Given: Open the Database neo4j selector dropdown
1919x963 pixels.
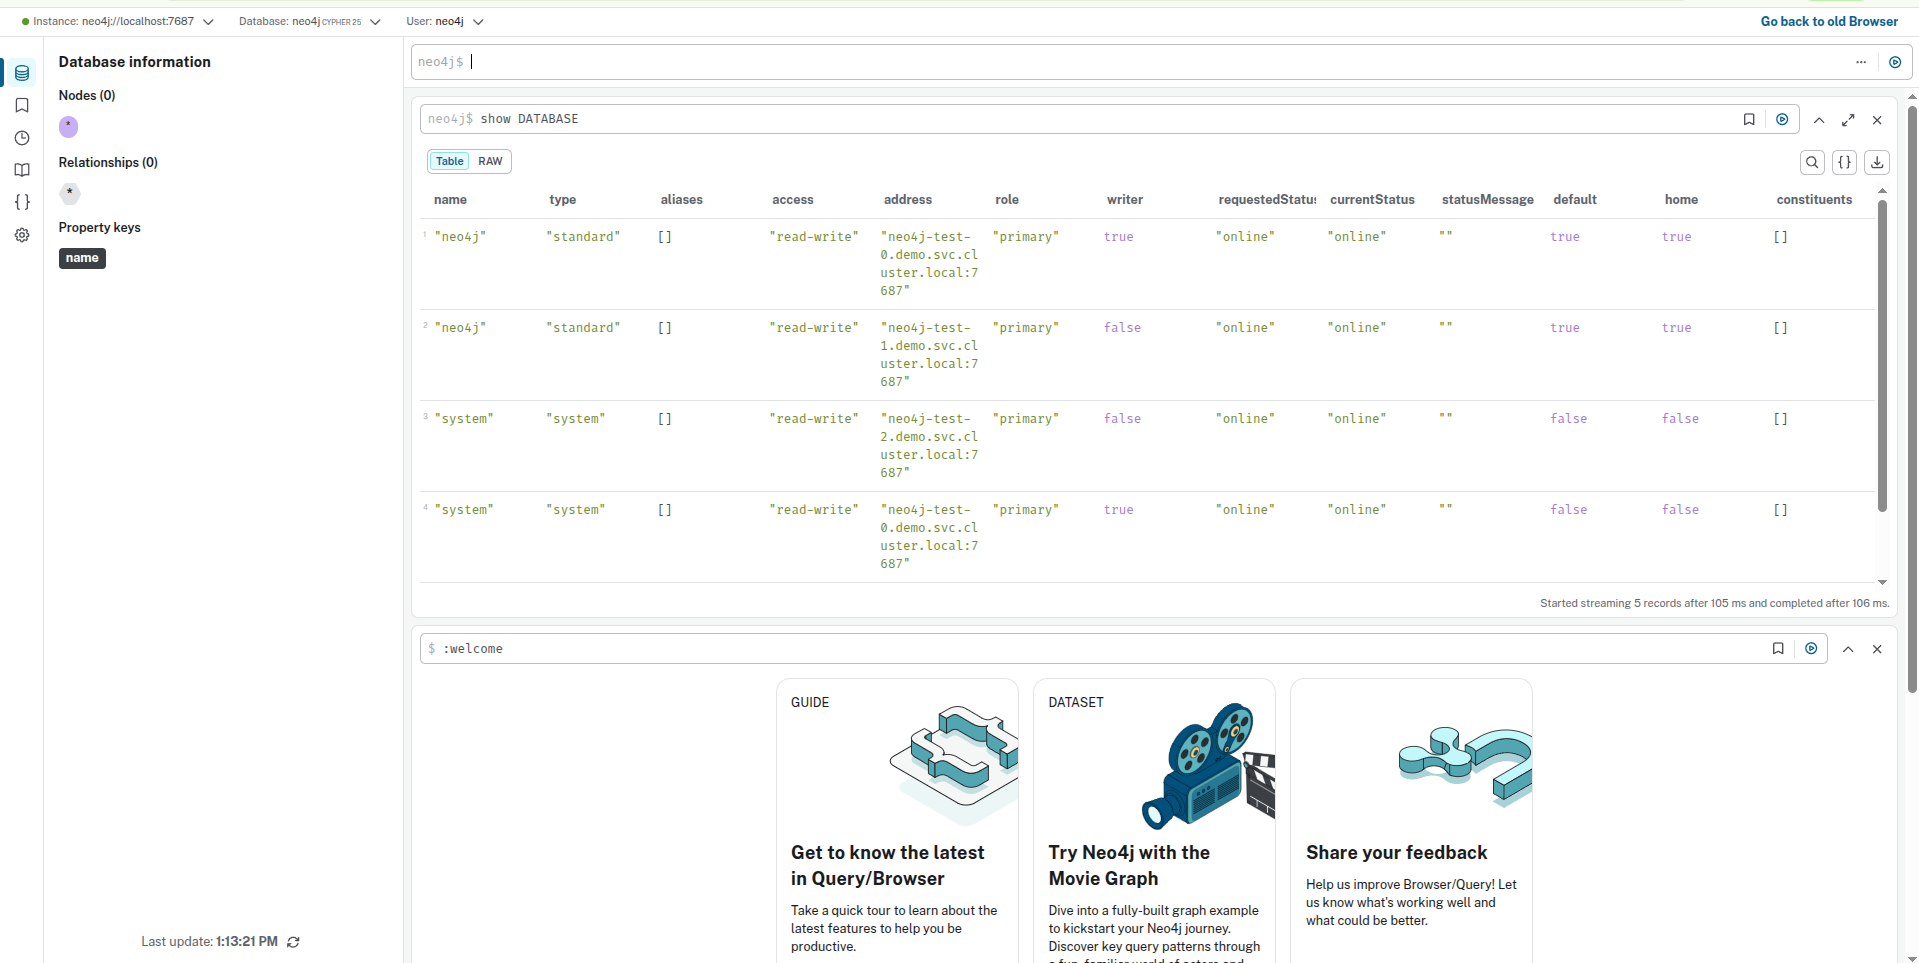Looking at the screenshot, I should click(x=310, y=21).
